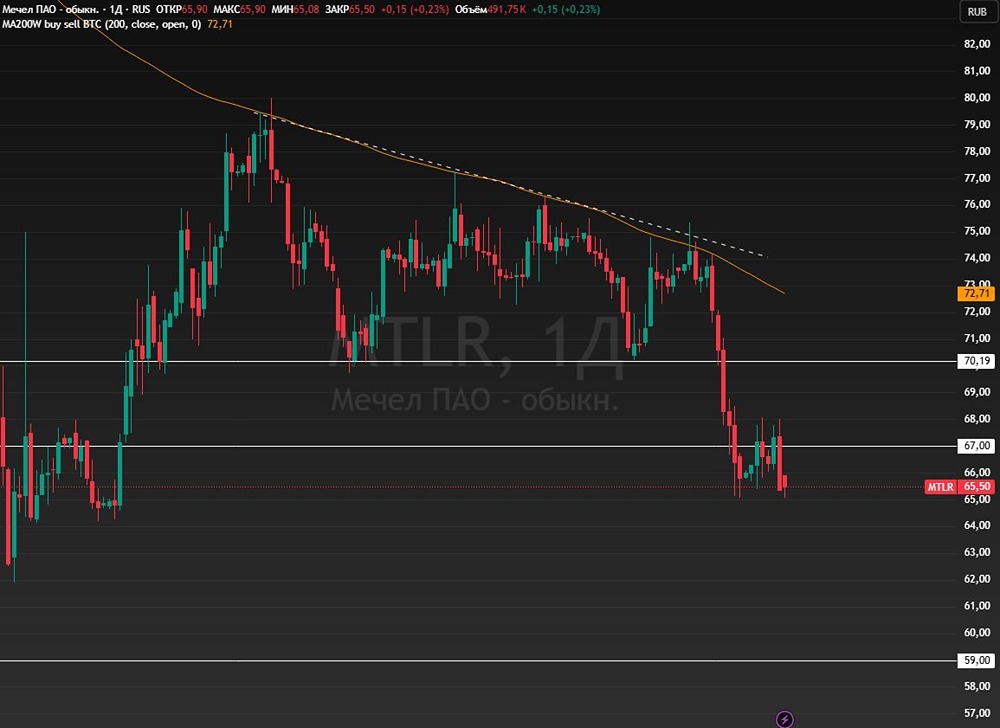Click 76,00 on the price axis
The width and height of the screenshot is (1000, 728).
point(977,204)
